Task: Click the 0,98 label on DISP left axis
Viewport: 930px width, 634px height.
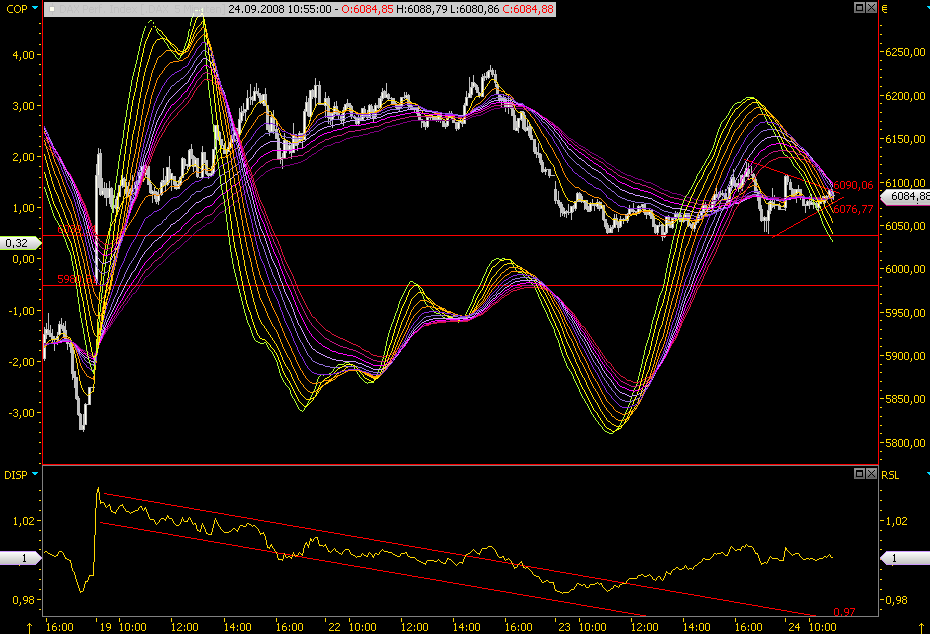Action: click(23, 600)
